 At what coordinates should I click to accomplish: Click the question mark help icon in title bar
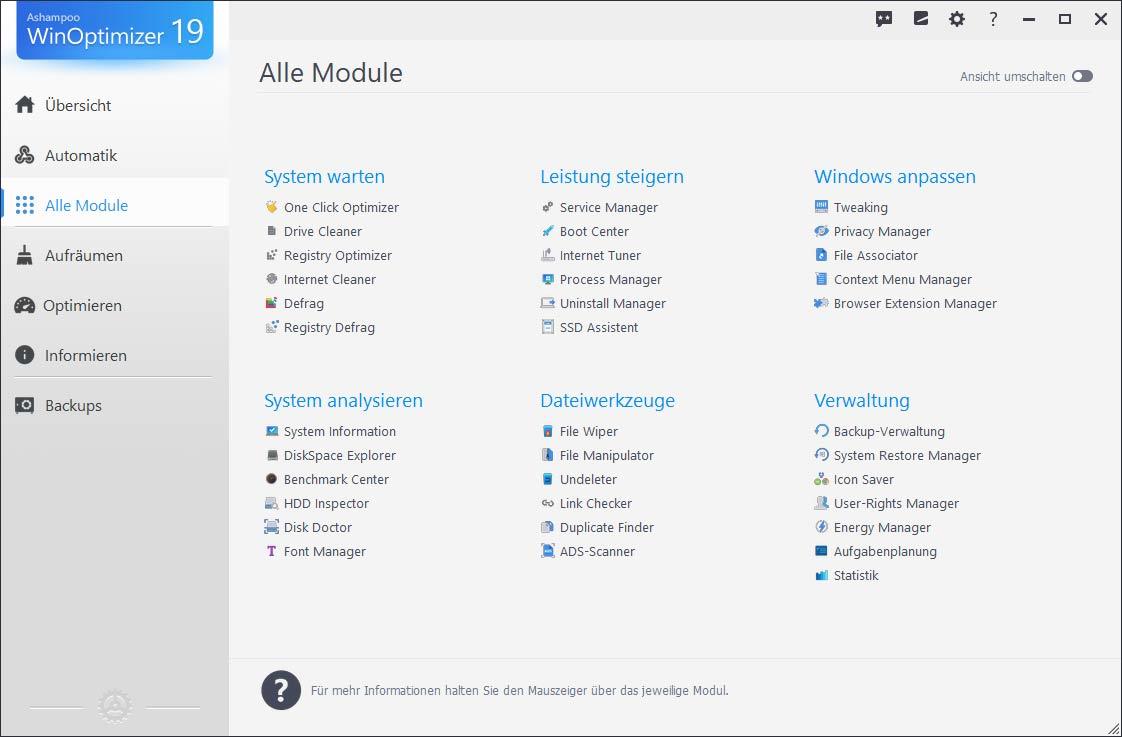pos(993,19)
